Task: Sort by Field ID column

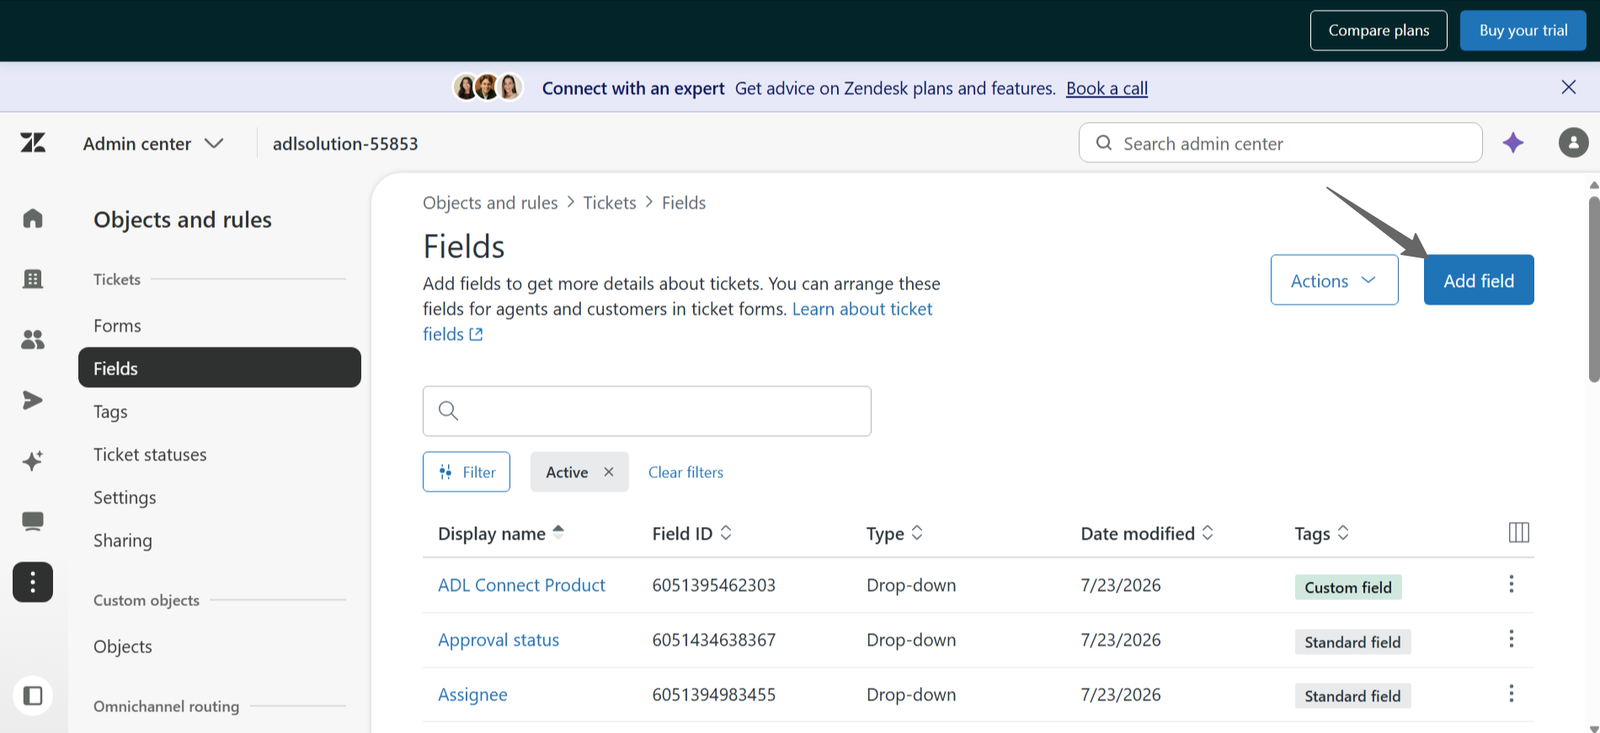Action: [x=692, y=533]
